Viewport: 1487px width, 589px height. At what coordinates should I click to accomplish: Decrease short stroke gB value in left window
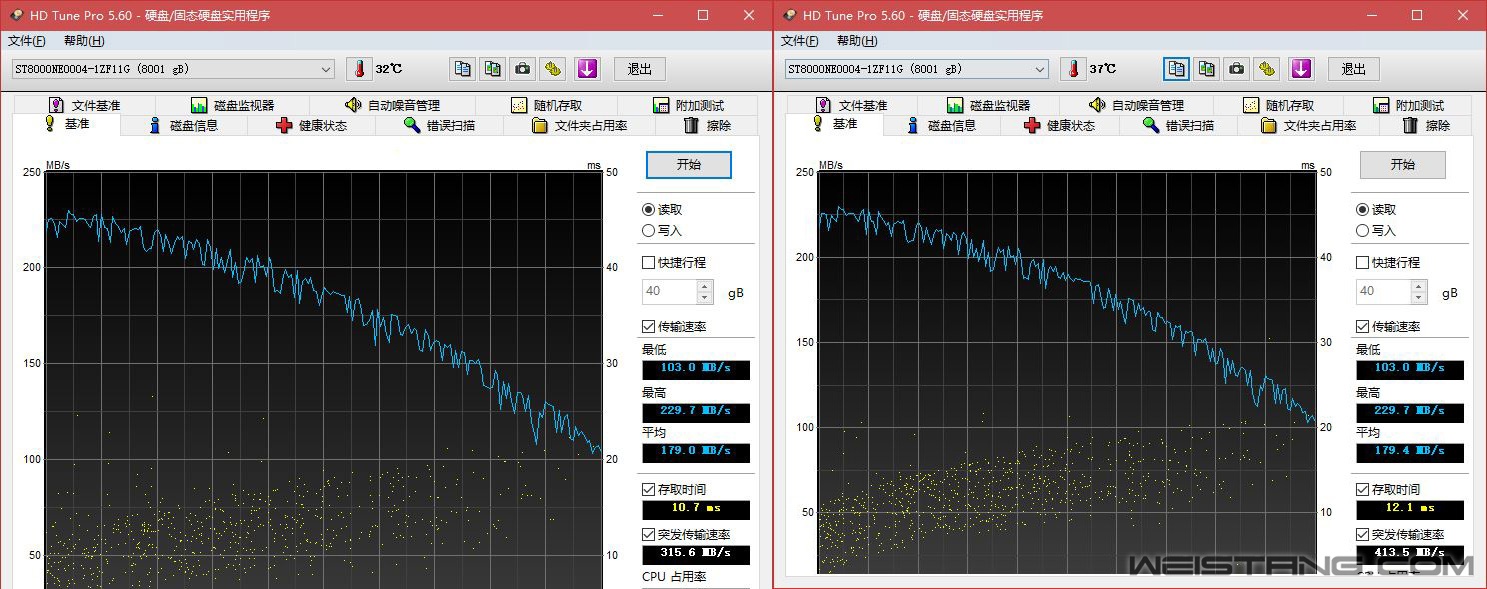click(x=705, y=297)
